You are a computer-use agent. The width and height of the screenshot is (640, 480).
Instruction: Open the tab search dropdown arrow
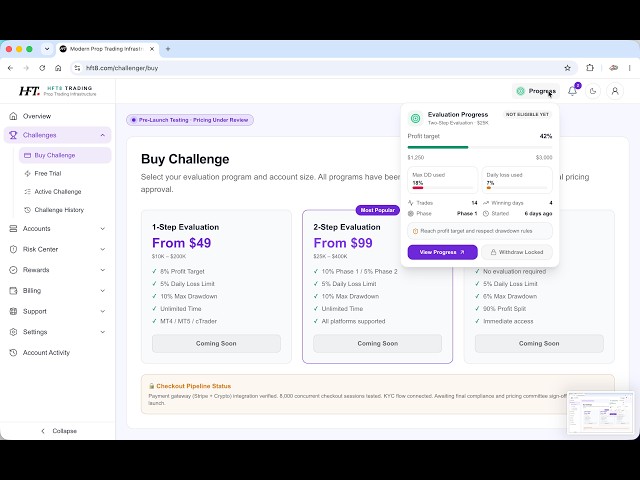pos(47,49)
